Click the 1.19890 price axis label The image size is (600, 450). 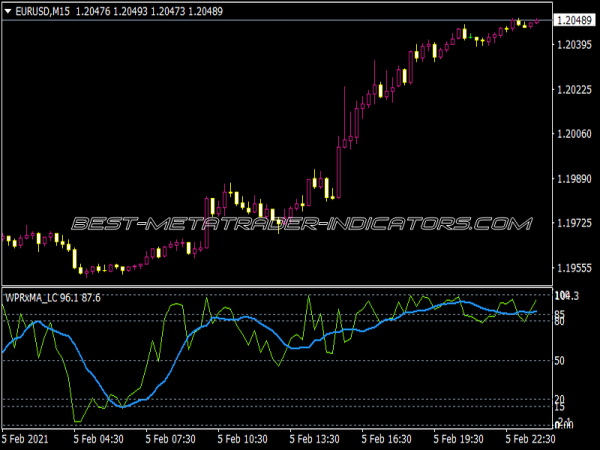coord(576,180)
